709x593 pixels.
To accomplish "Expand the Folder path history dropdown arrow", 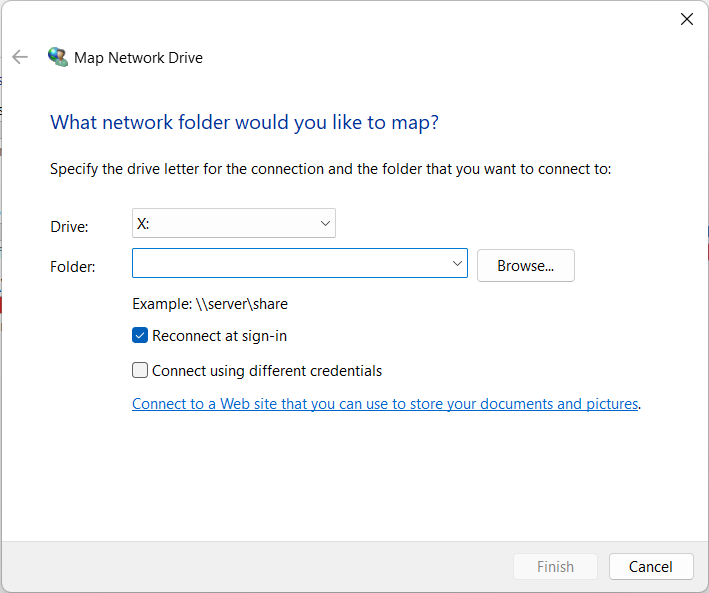I will [x=457, y=263].
